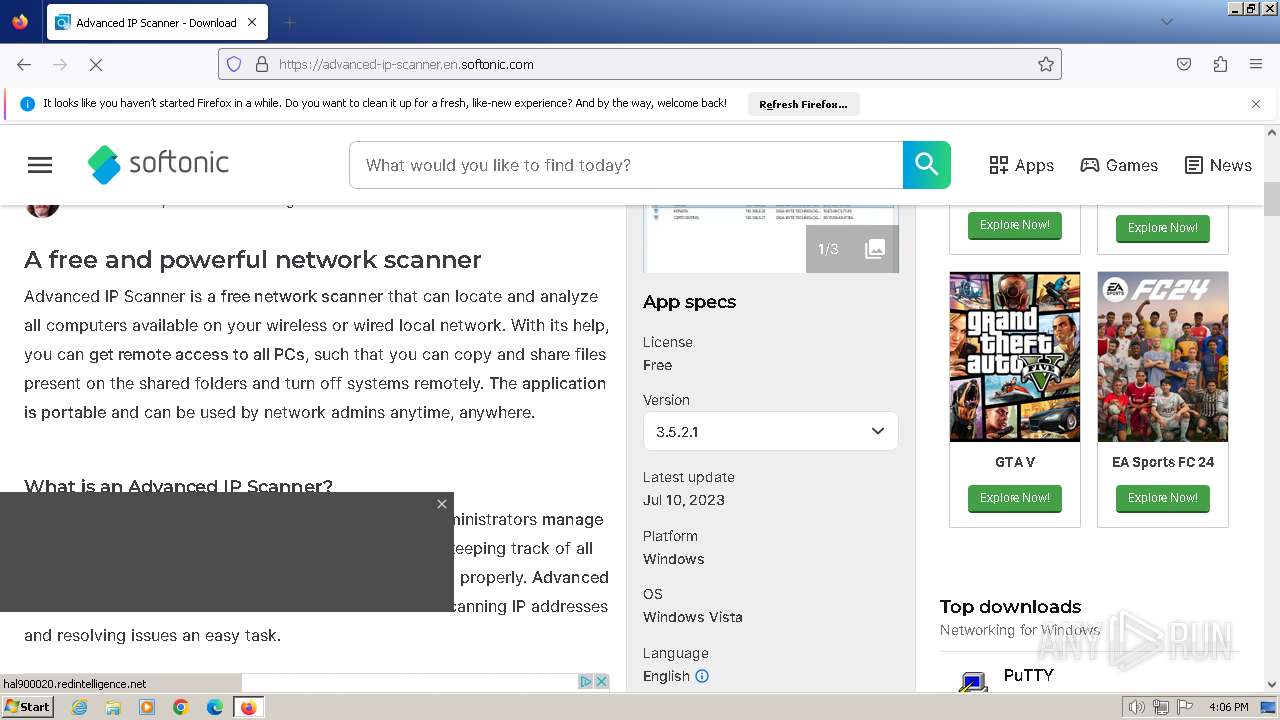Bookmark this page with star icon

tap(1046, 64)
